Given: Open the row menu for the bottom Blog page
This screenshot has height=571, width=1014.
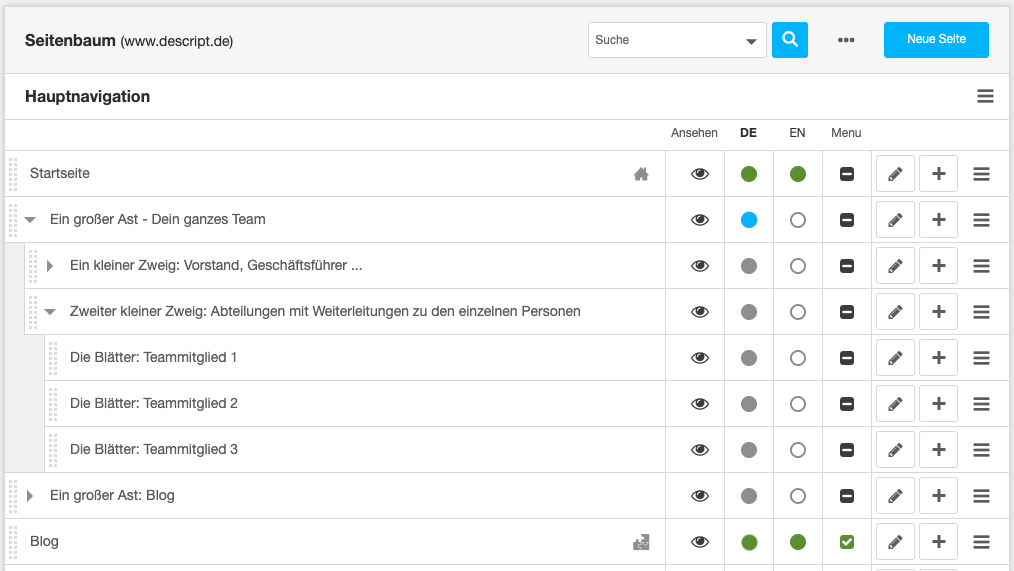Looking at the screenshot, I should [x=981, y=542].
